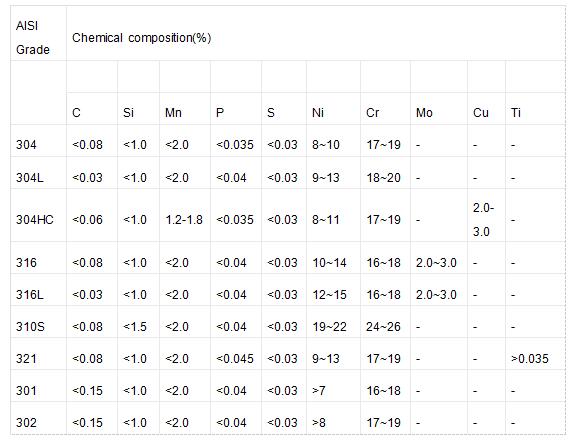Click the >7 Ni value for 301
The height and width of the screenshot is (444, 576).
pos(319,390)
